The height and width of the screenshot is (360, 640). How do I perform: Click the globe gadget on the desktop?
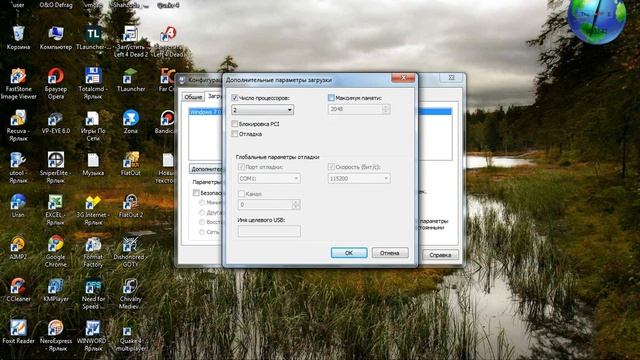coord(597,19)
